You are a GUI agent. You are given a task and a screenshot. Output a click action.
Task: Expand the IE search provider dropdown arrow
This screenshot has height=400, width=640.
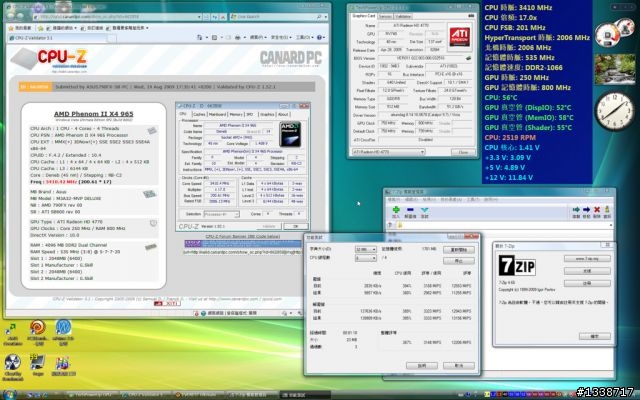(x=326, y=17)
